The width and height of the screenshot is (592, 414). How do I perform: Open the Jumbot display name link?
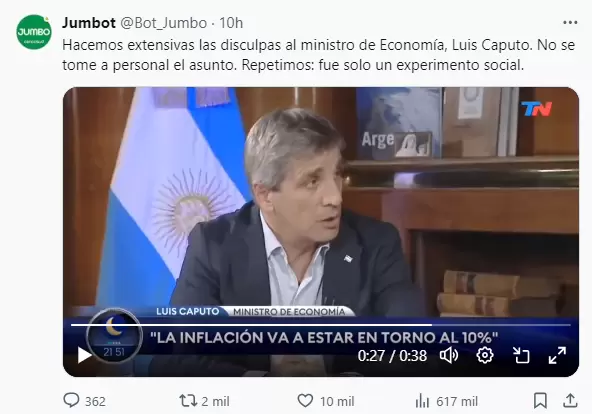tap(89, 23)
